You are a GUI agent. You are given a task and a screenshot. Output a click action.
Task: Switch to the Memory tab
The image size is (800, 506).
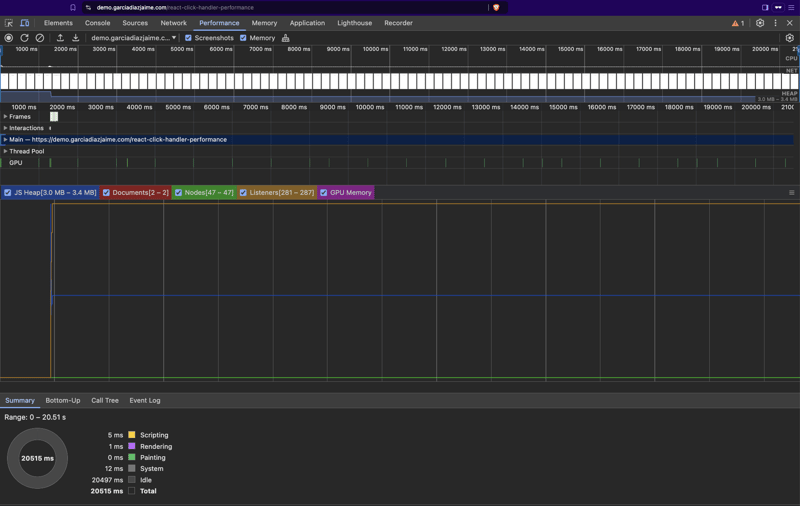[x=264, y=23]
